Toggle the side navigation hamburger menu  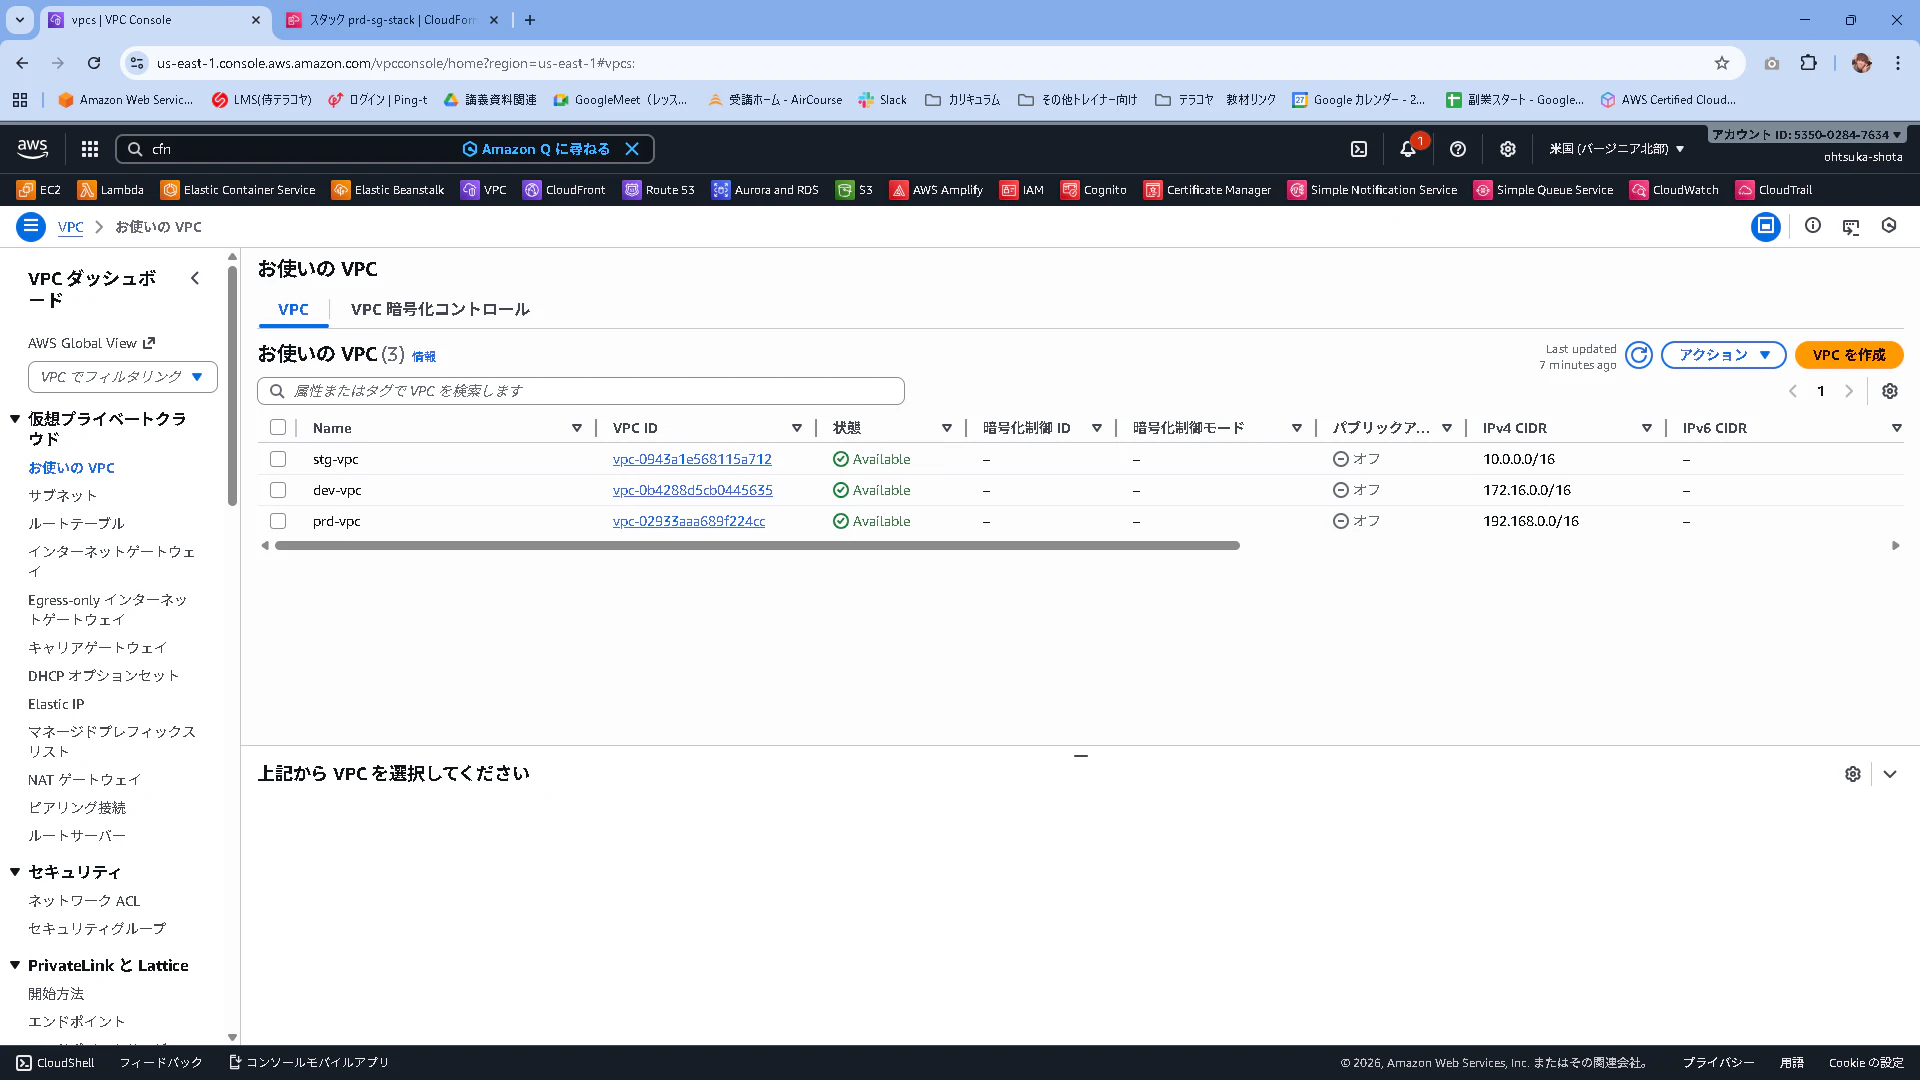click(x=31, y=227)
